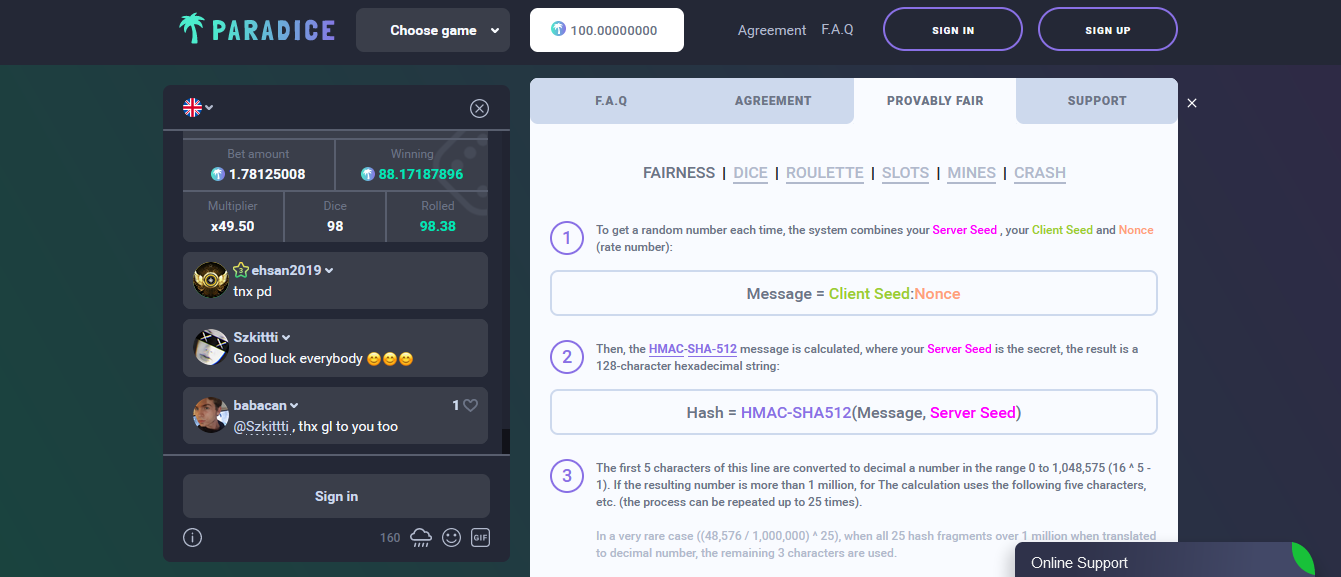The height and width of the screenshot is (577, 1341).
Task: Switch to the Support tab
Action: (x=1097, y=101)
